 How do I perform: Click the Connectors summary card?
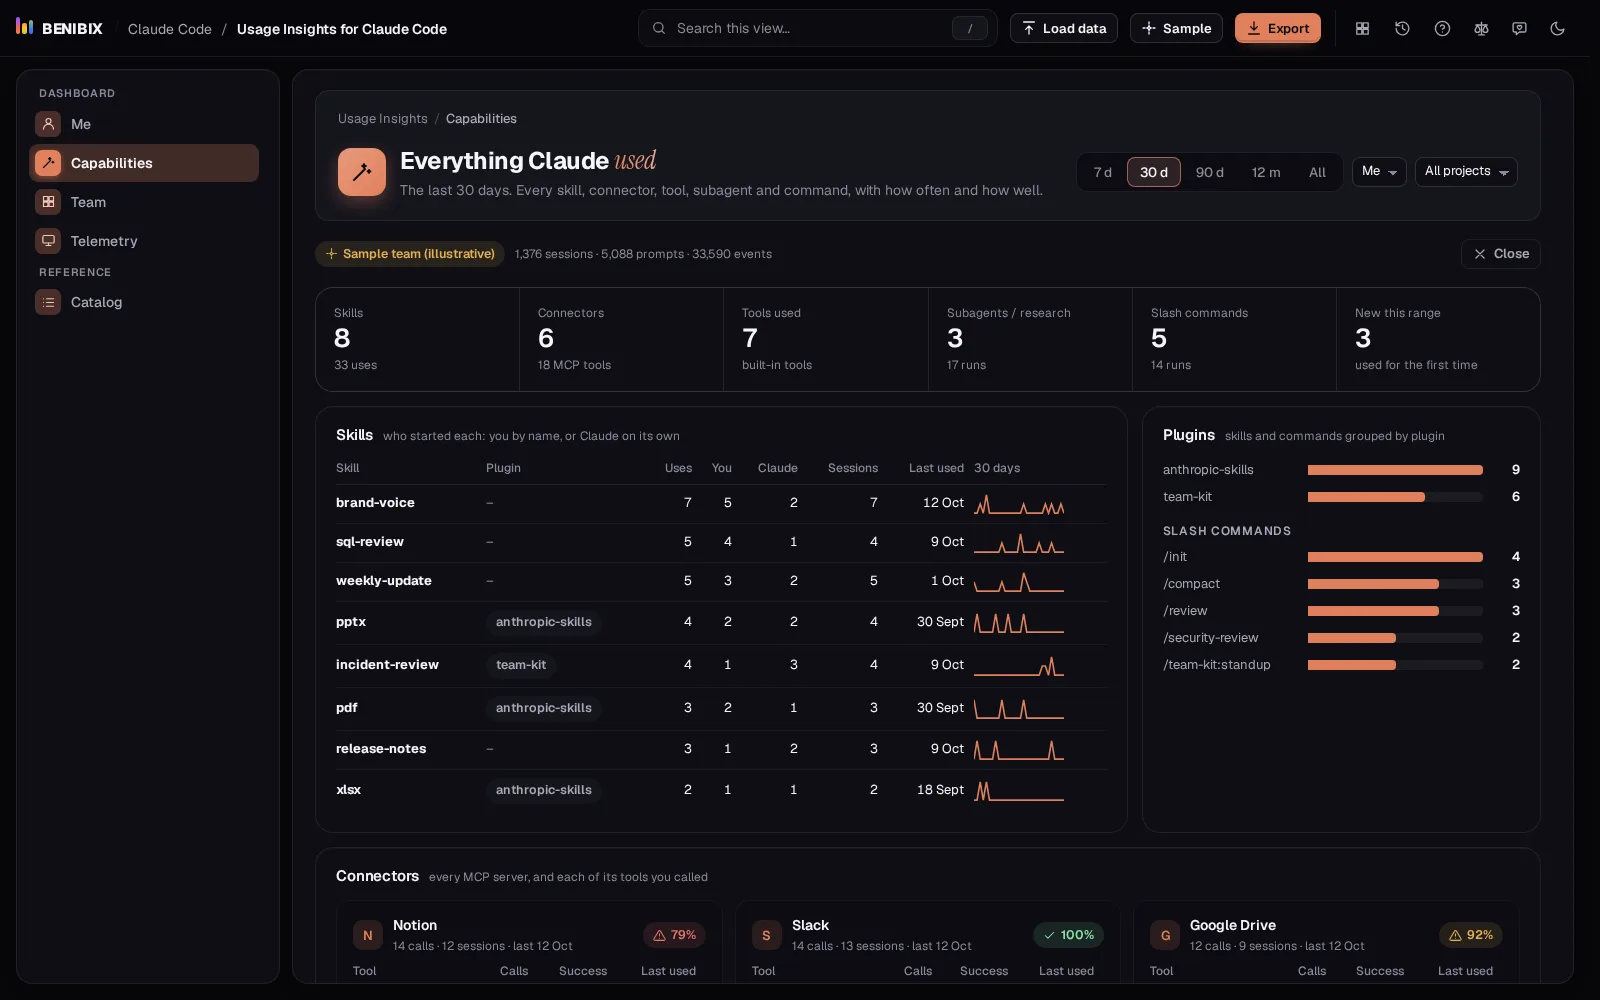[622, 339]
